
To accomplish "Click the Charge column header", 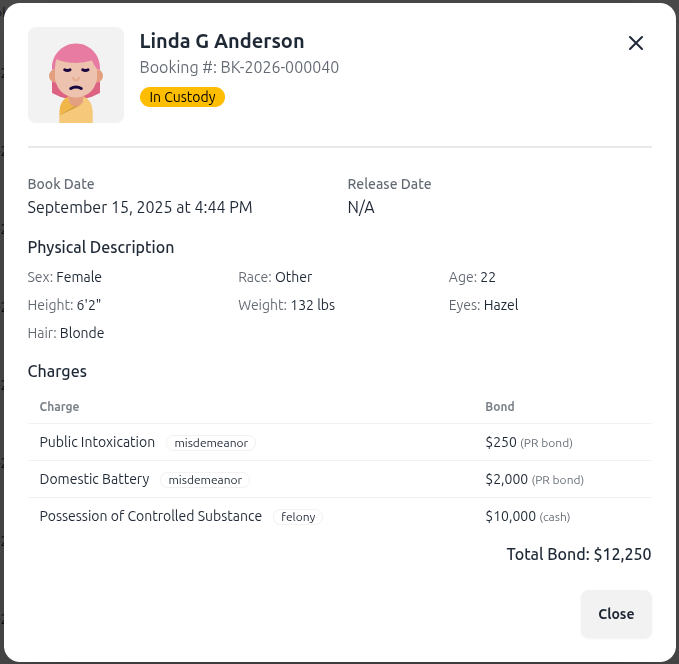I will pos(59,407).
